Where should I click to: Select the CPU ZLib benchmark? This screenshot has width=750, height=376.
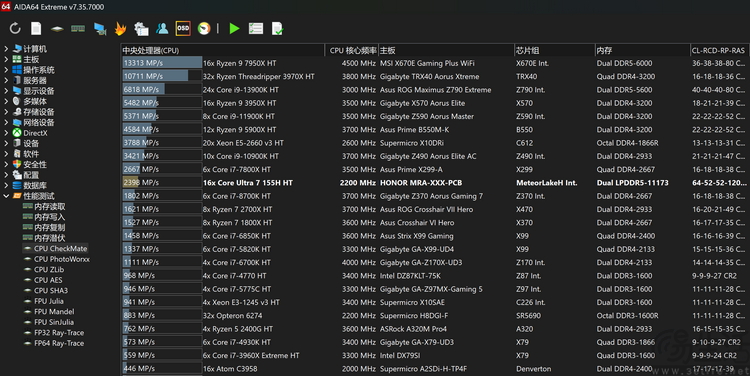click(49, 270)
